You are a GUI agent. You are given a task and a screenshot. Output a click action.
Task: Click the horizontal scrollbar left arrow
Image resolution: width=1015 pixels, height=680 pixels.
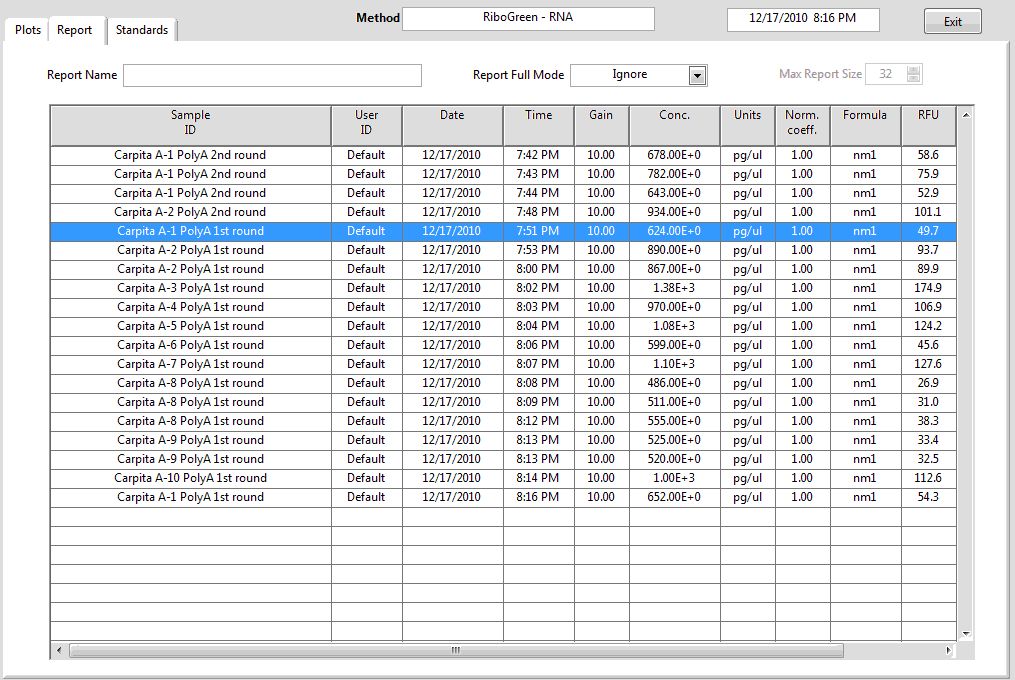[59, 650]
